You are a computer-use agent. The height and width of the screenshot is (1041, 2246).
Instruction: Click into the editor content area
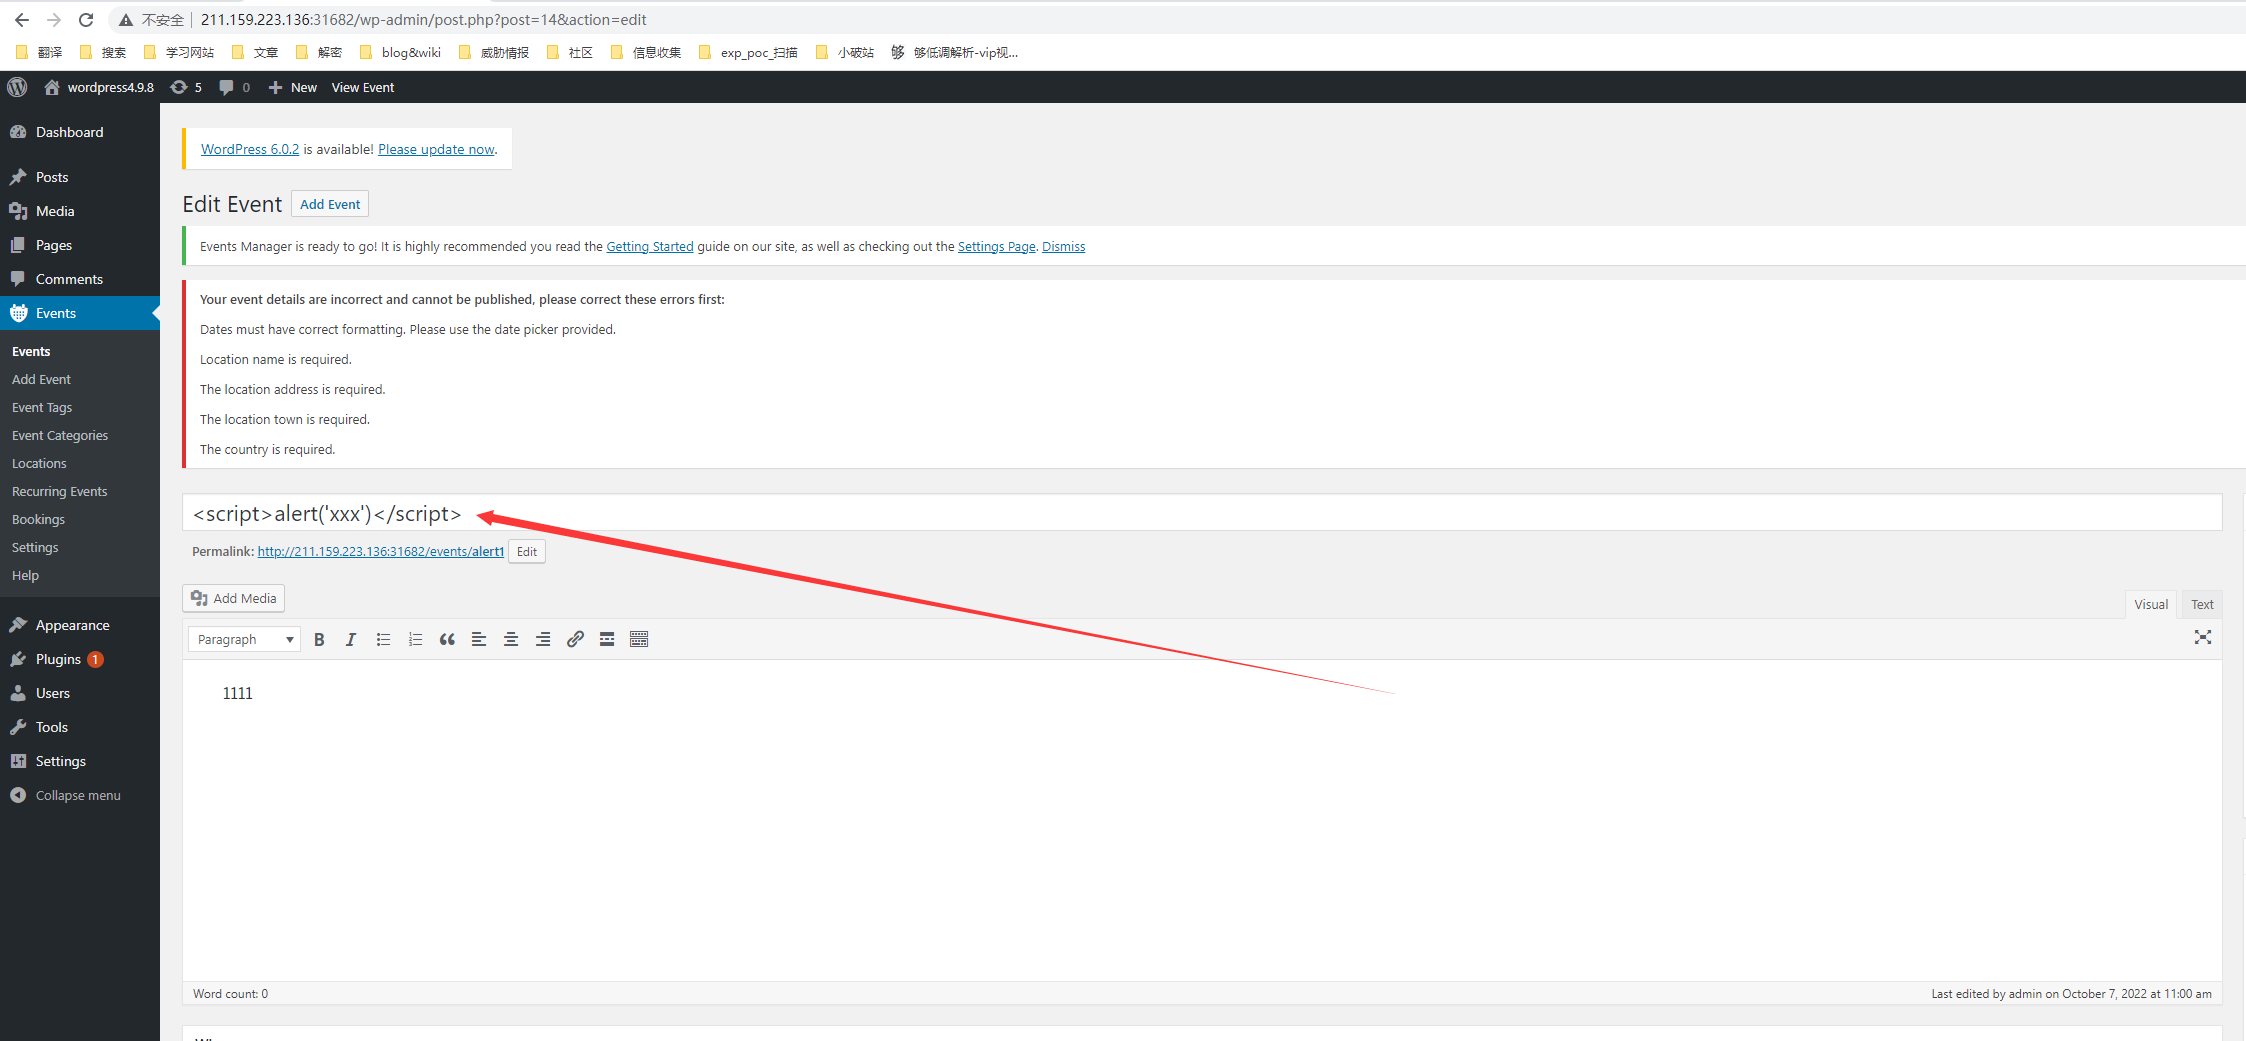tap(1202, 820)
